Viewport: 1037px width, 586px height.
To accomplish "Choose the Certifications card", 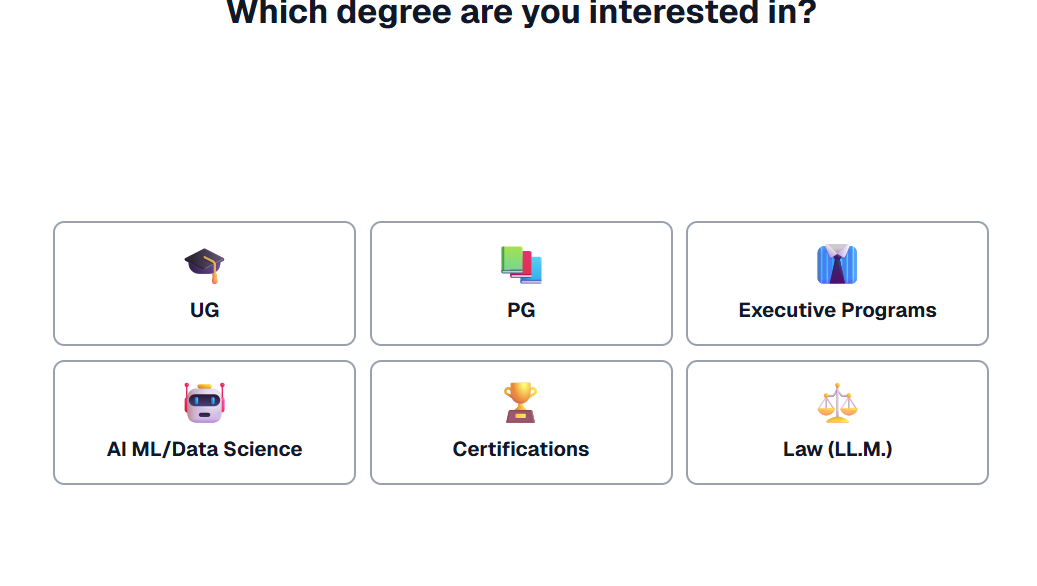I will pyautogui.click(x=521, y=423).
